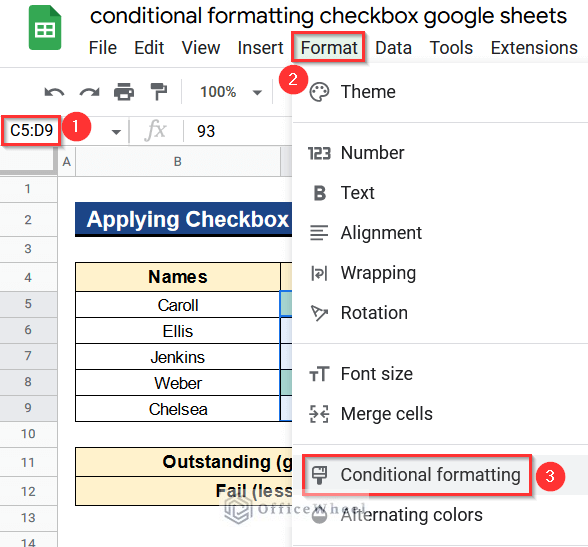Select row 12 header

click(x=28, y=492)
